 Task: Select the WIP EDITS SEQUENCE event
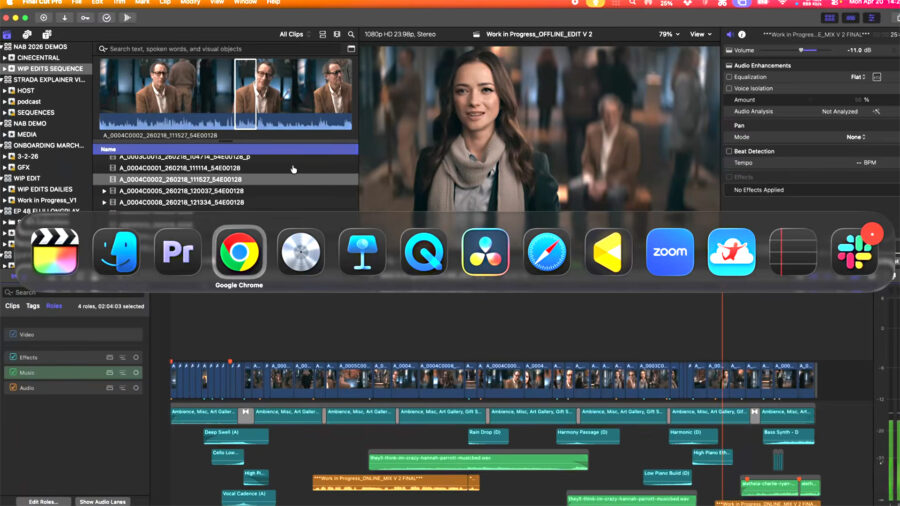(46, 69)
